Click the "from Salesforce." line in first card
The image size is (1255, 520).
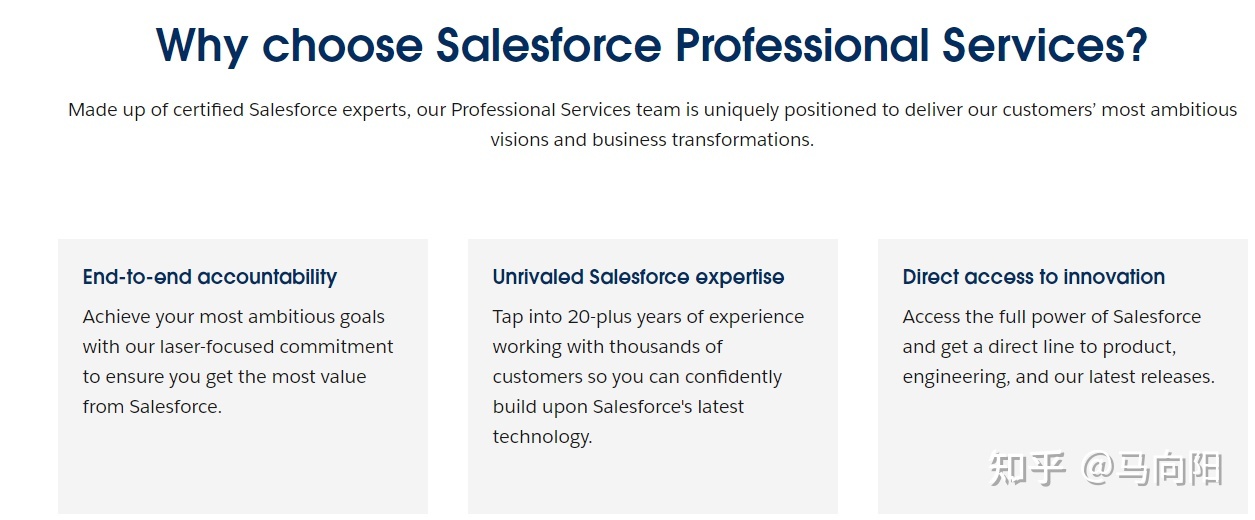click(152, 407)
